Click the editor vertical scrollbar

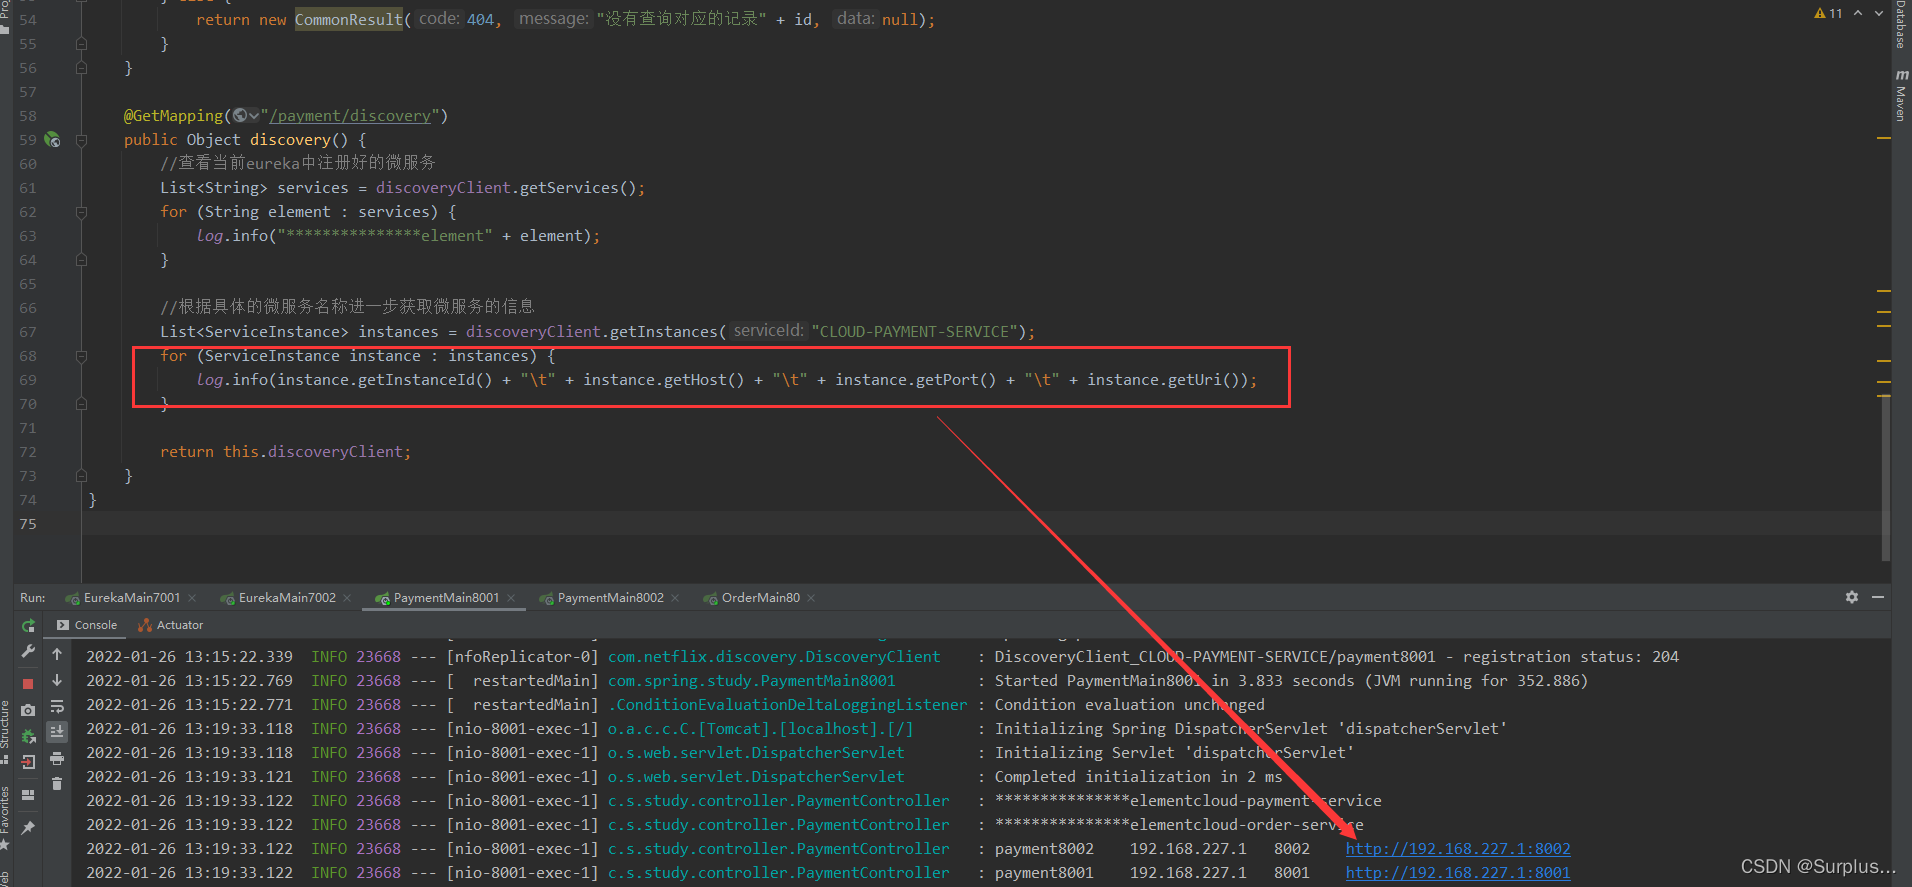pyautogui.click(x=1886, y=480)
